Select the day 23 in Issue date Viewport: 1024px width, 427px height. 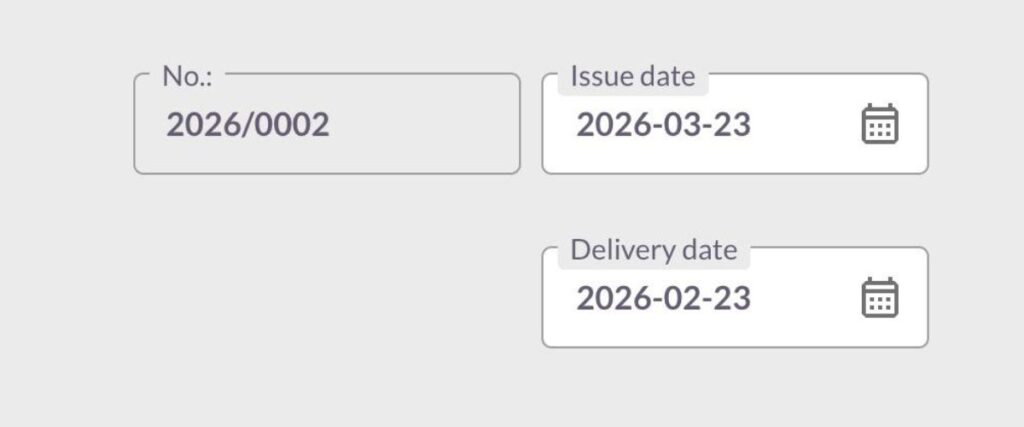coord(731,125)
